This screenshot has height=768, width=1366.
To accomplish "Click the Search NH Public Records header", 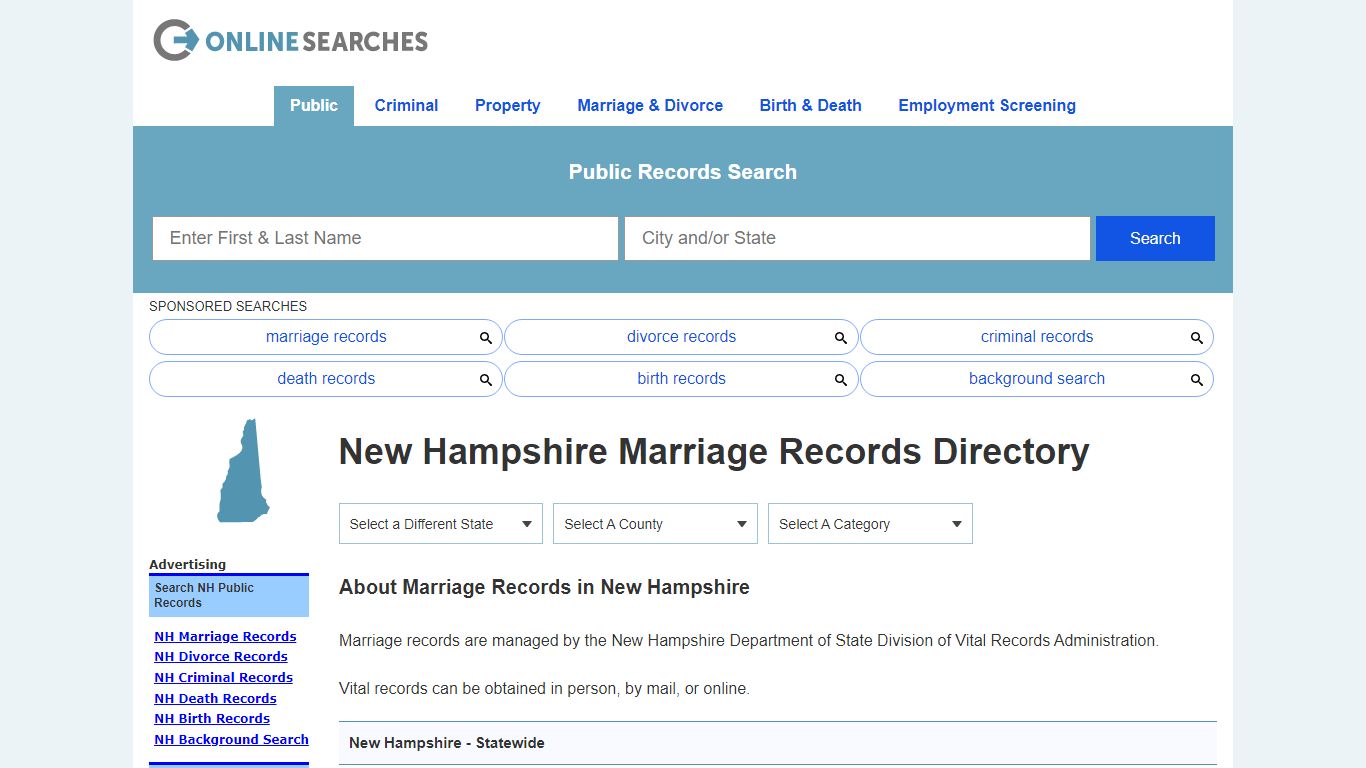I will 229,596.
